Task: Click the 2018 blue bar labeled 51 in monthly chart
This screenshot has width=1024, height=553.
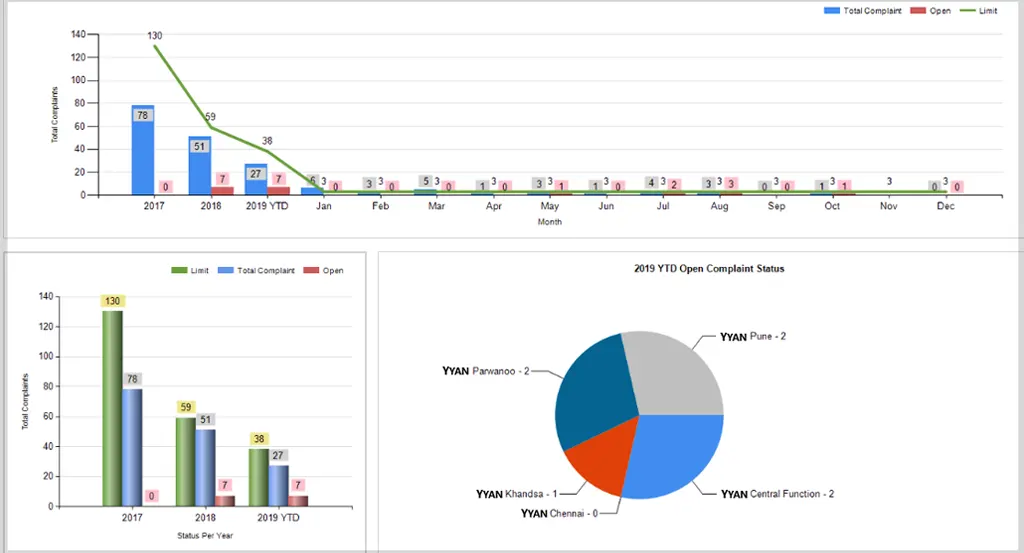Action: point(199,168)
